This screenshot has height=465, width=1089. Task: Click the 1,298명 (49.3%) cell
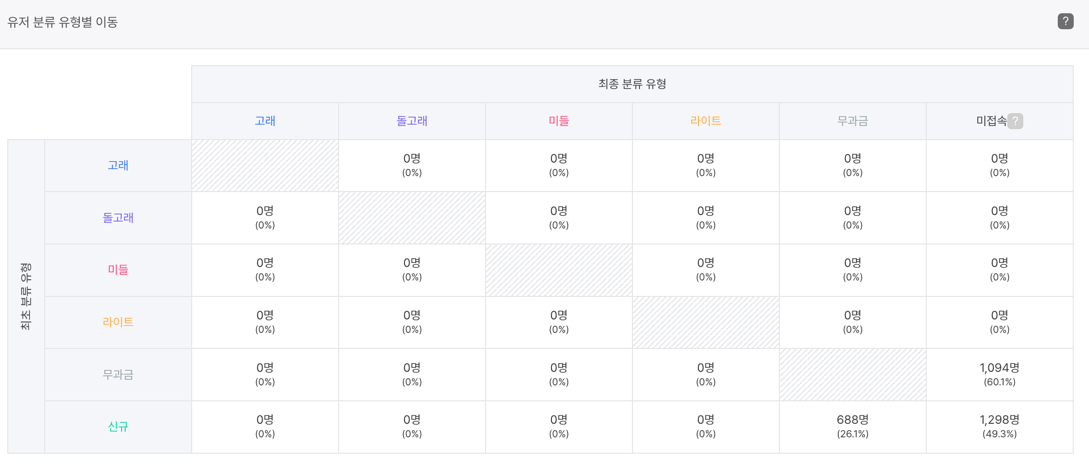pos(999,426)
